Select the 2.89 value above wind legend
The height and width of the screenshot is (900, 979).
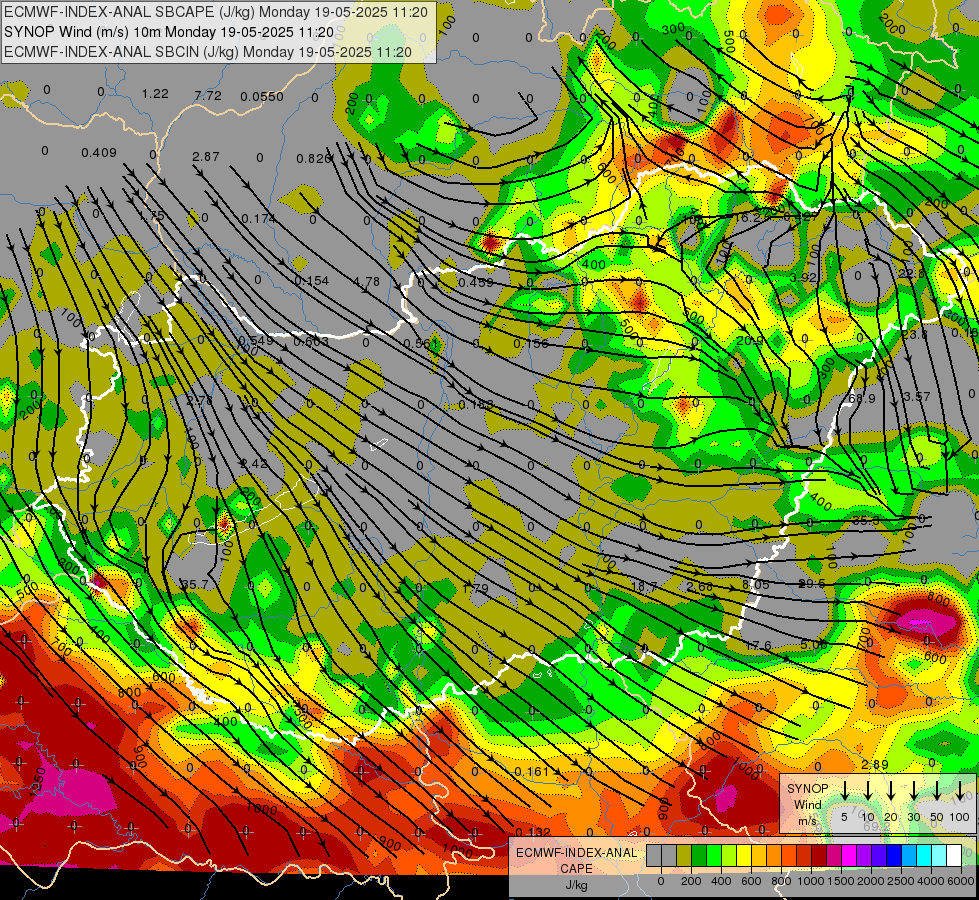875,765
